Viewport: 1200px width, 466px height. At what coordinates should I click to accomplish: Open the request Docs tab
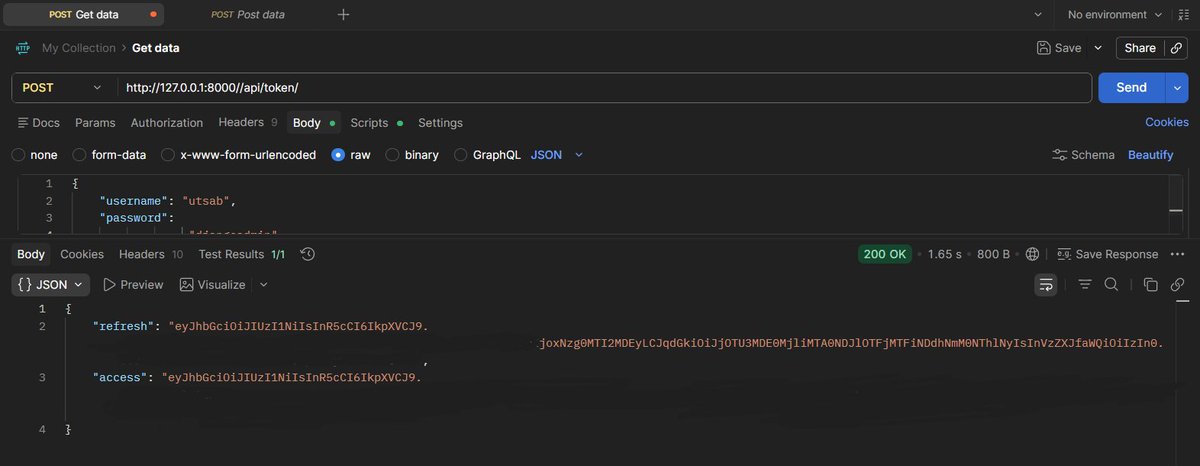[39, 123]
